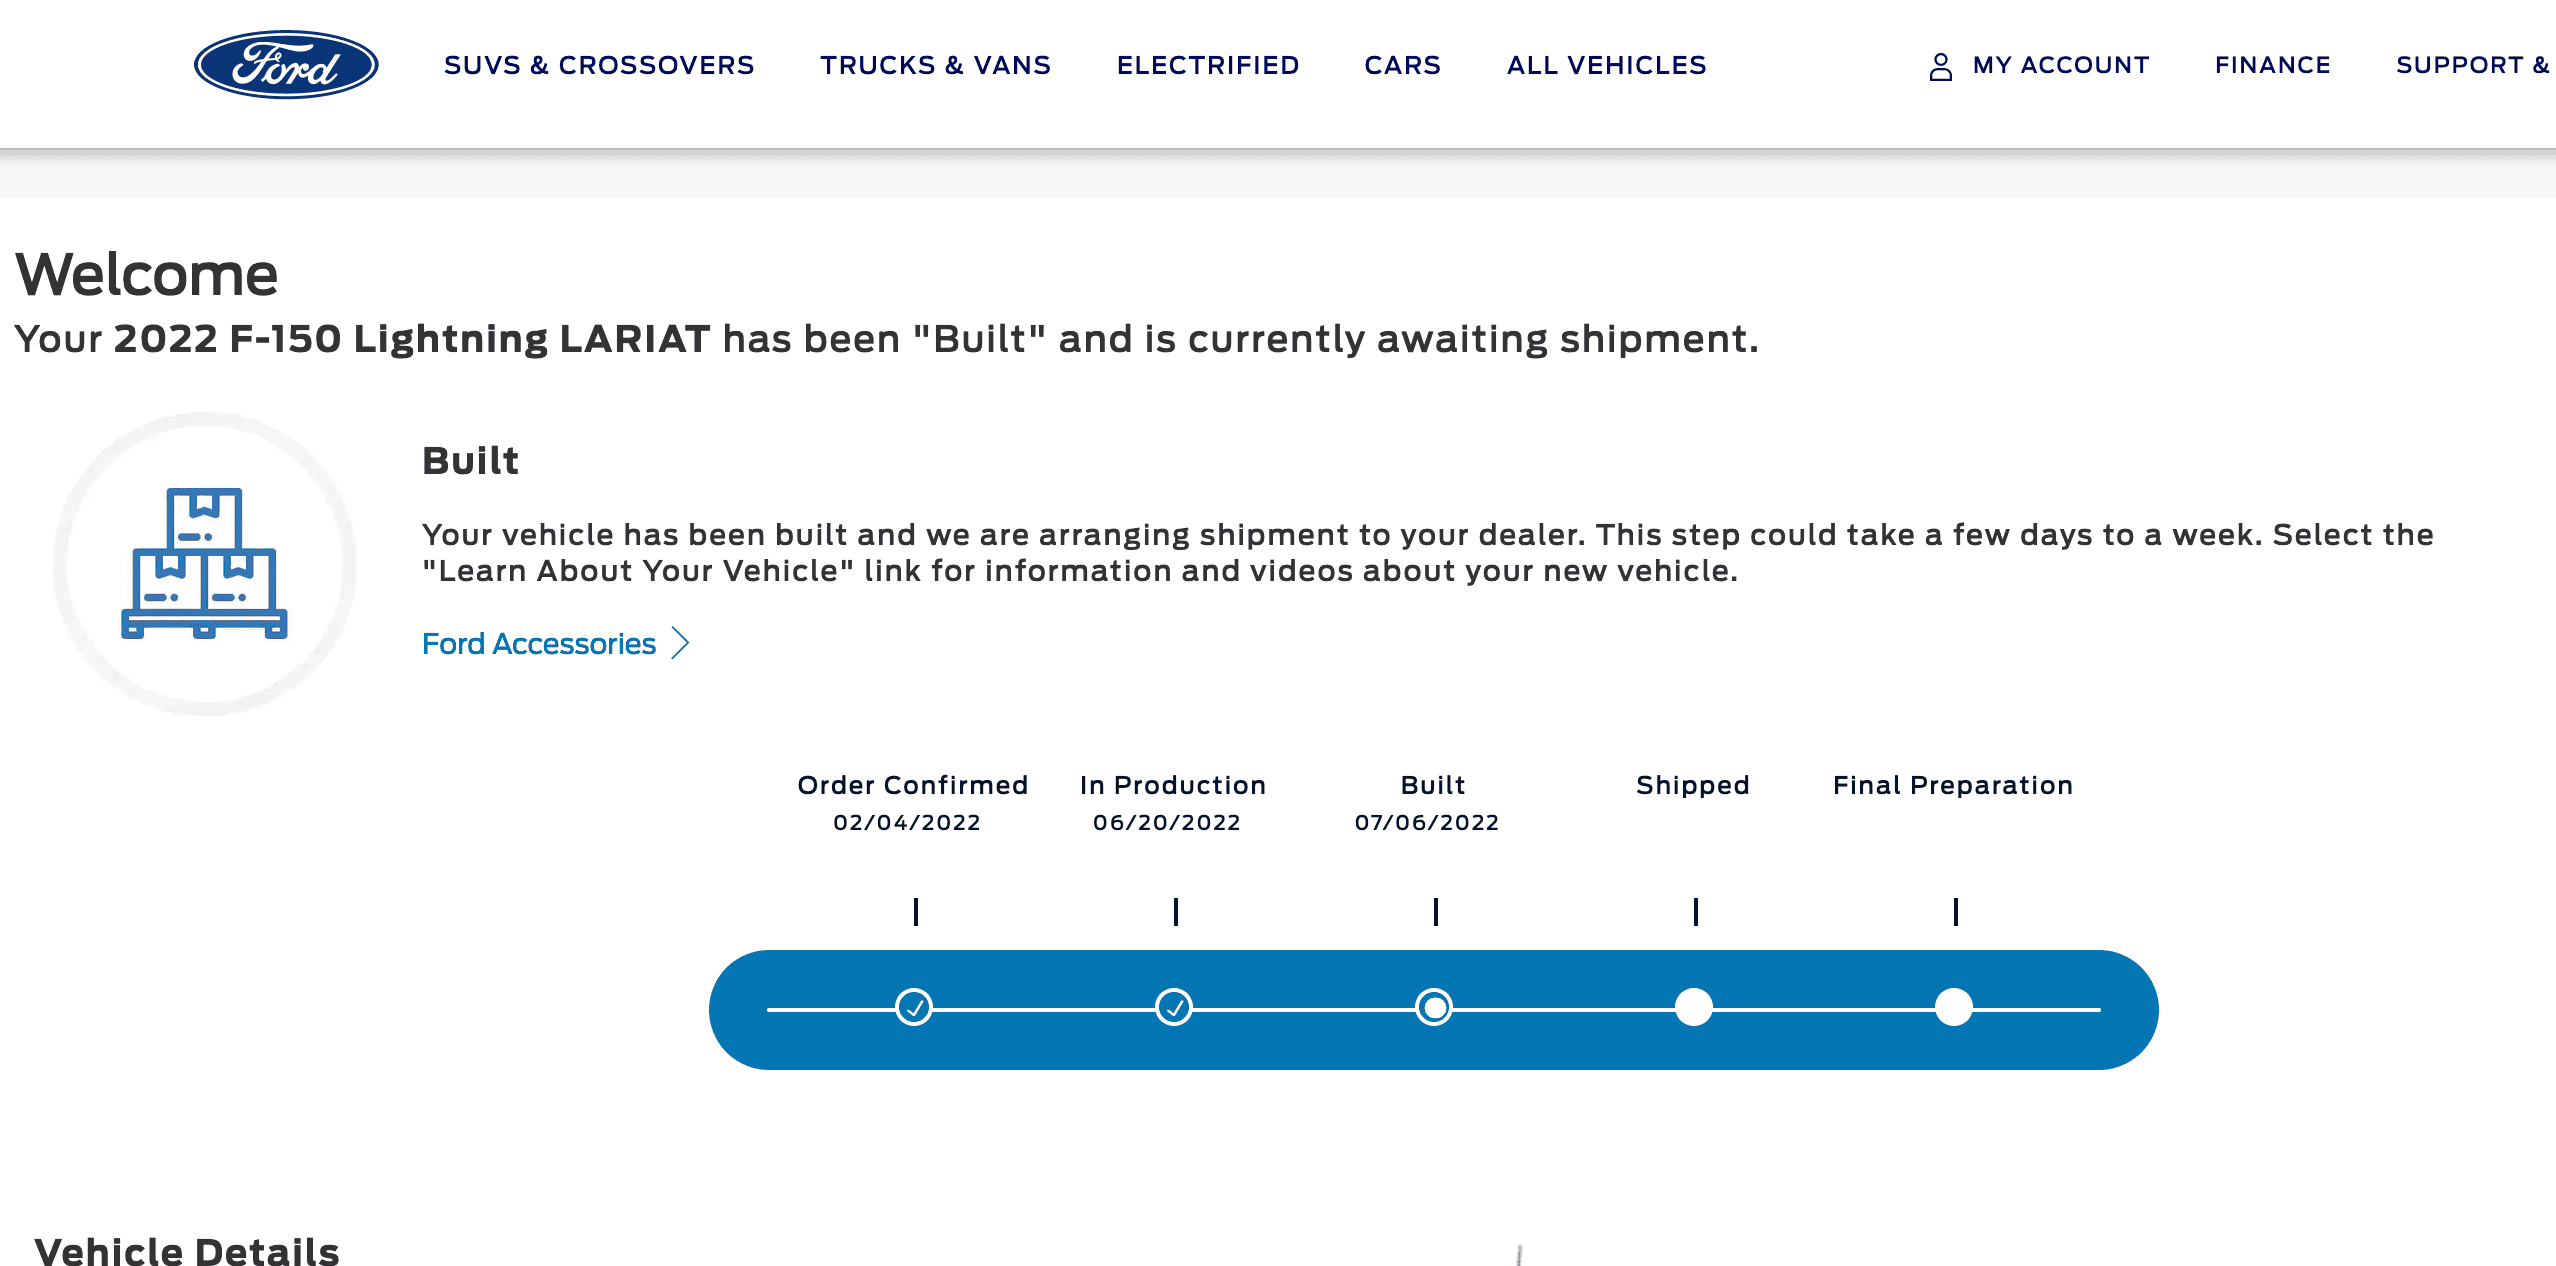2556x1266 pixels.
Task: Click the chevron arrow next to Ford Accessories
Action: 681,643
